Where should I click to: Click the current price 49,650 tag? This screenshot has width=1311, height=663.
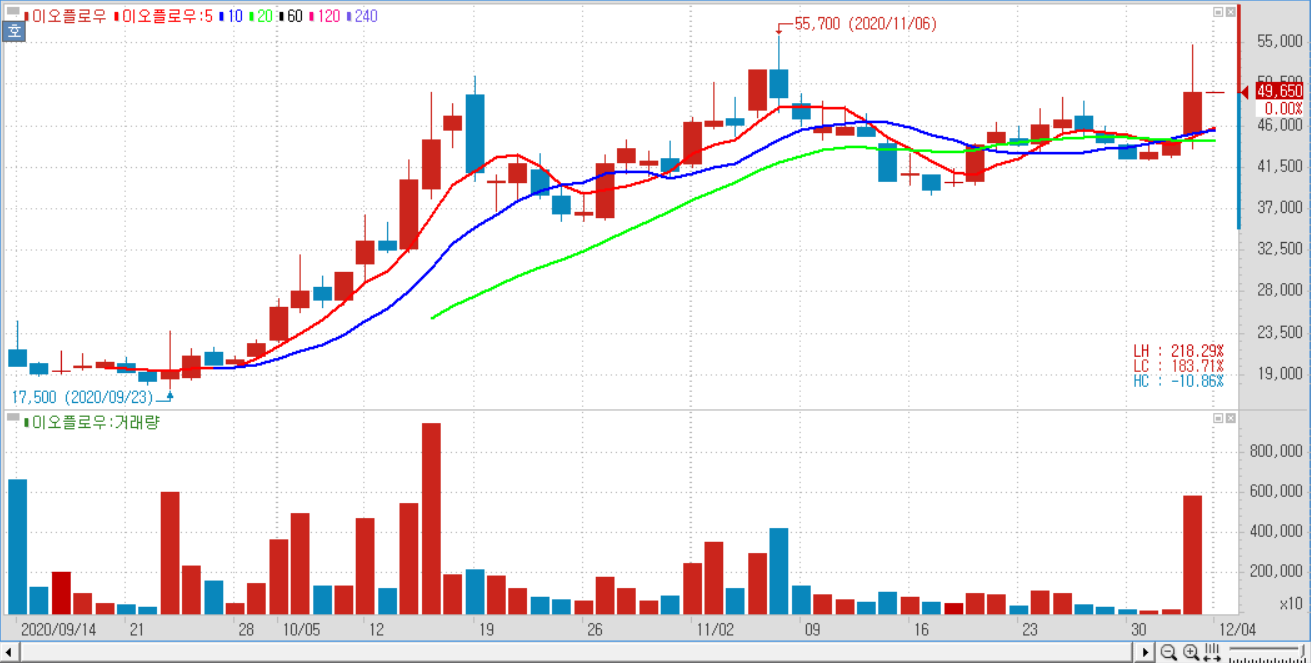(x=1280, y=91)
